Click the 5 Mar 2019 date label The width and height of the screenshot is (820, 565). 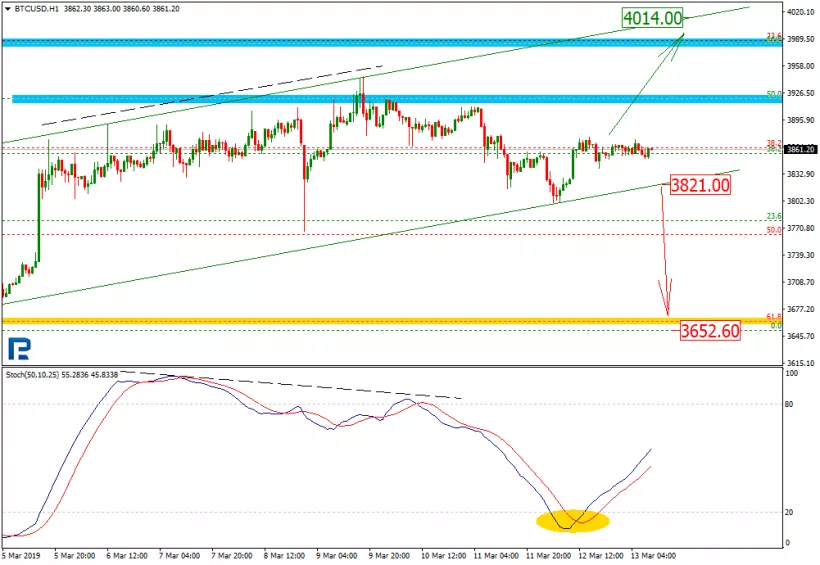click(x=21, y=554)
